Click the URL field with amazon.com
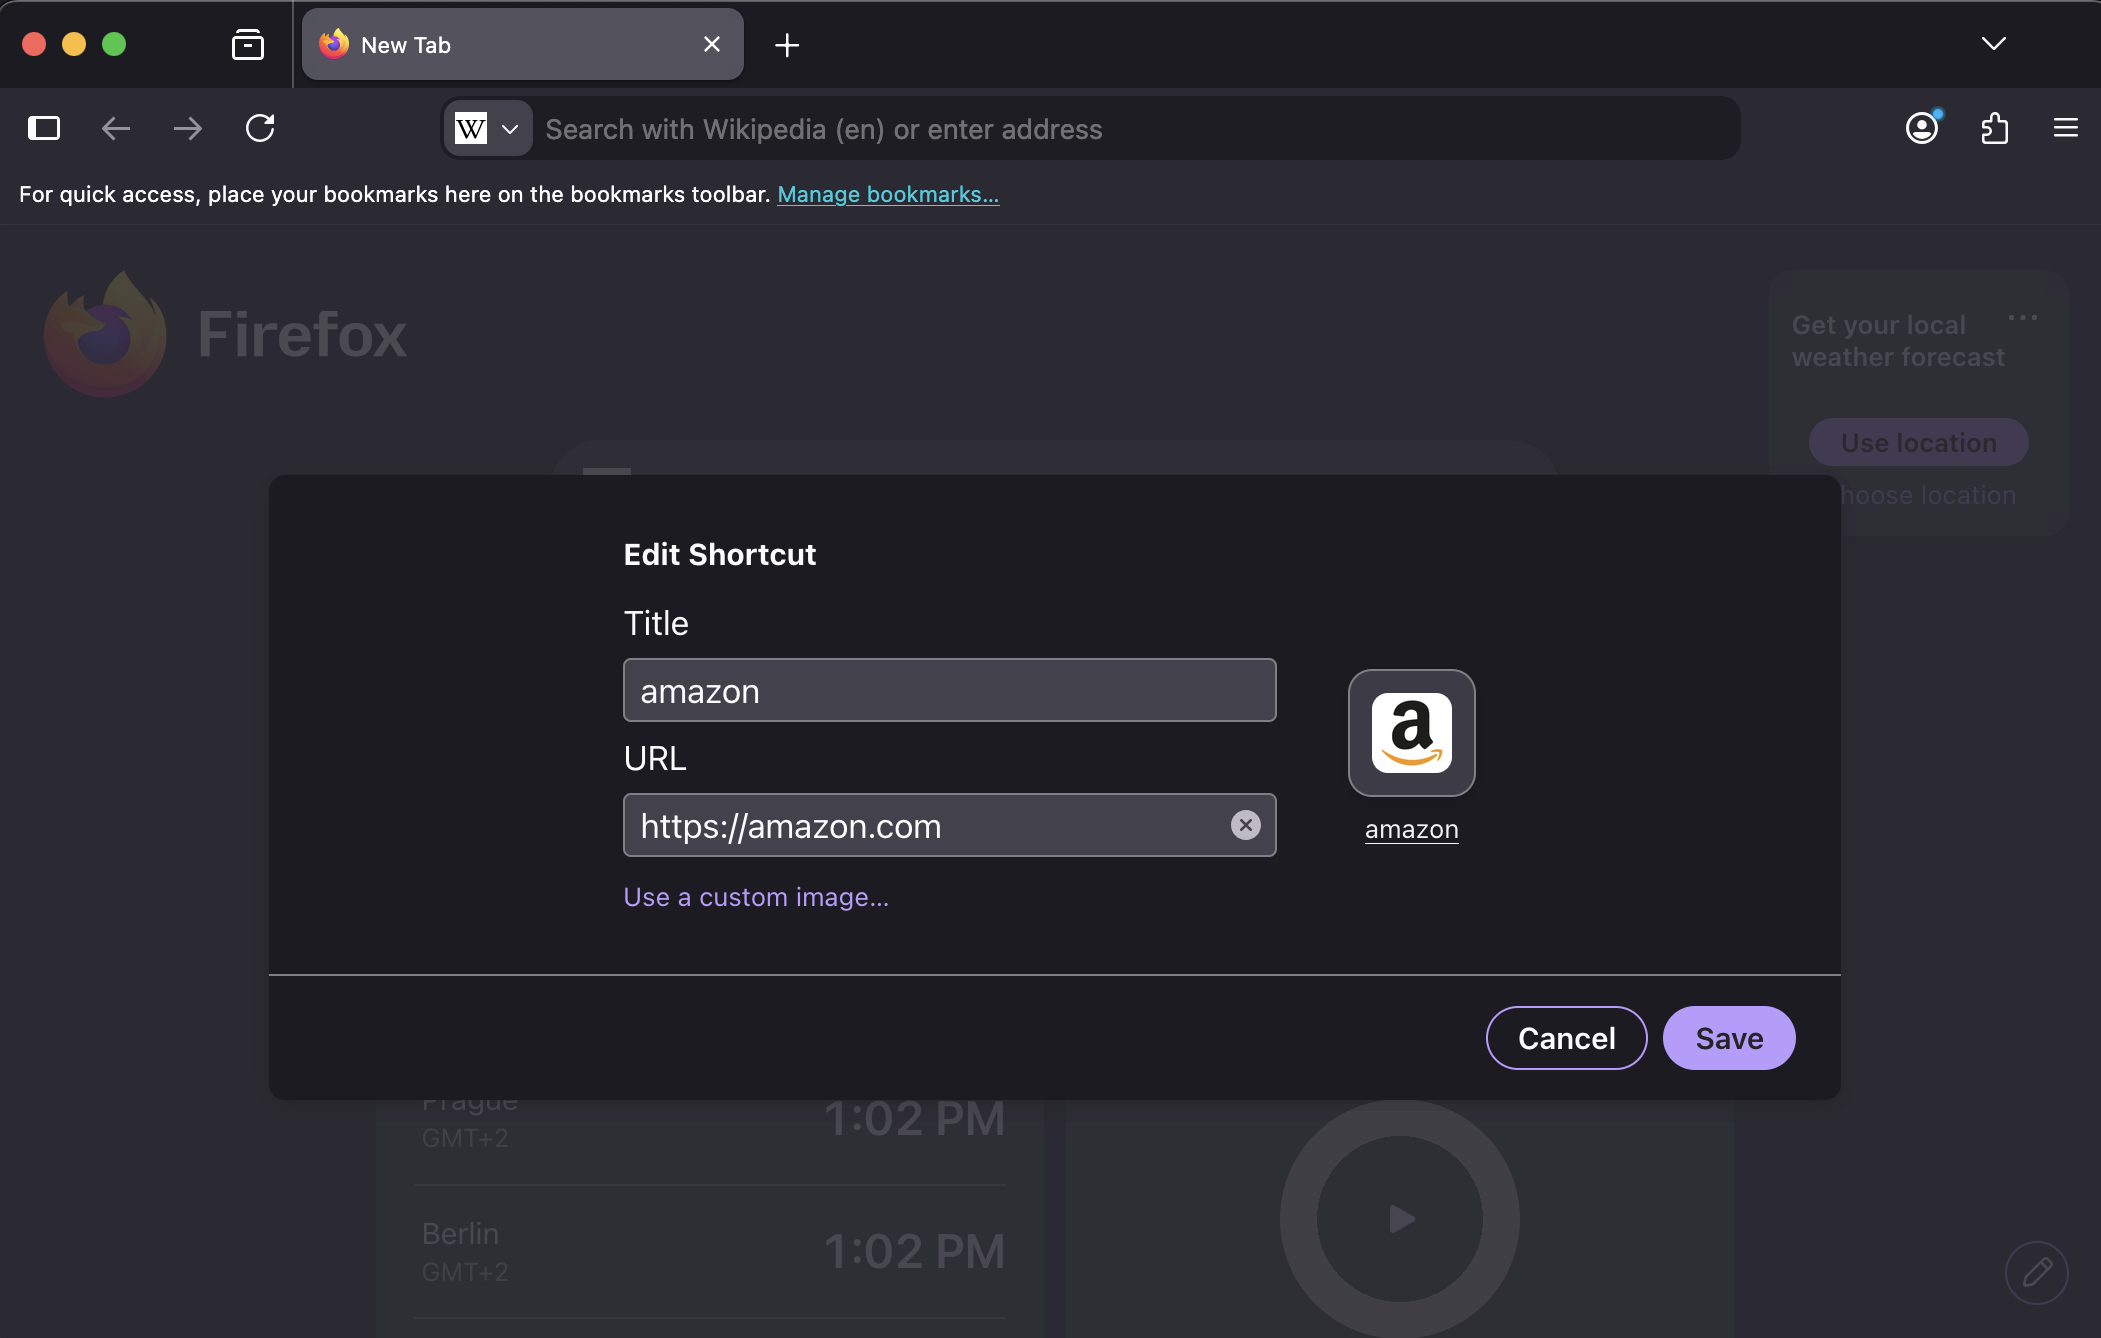The height and width of the screenshot is (1338, 2101). click(950, 825)
